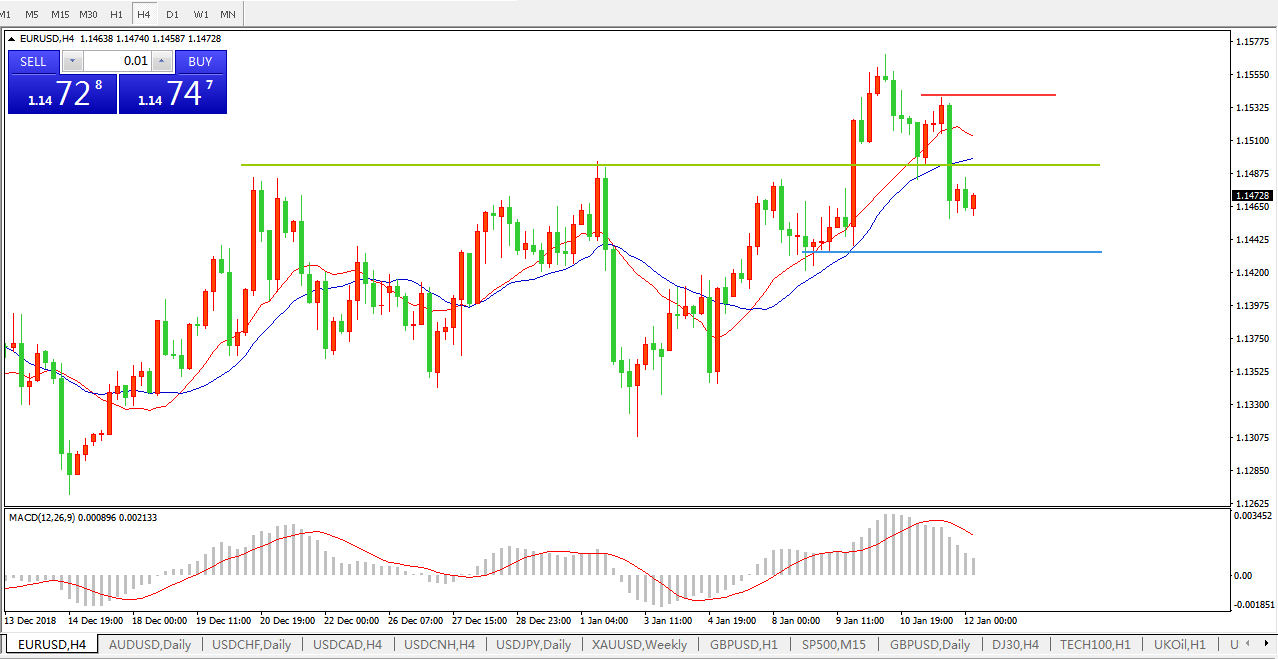The image size is (1278, 659).
Task: Select the H1 timeframe button
Action: tap(116, 14)
